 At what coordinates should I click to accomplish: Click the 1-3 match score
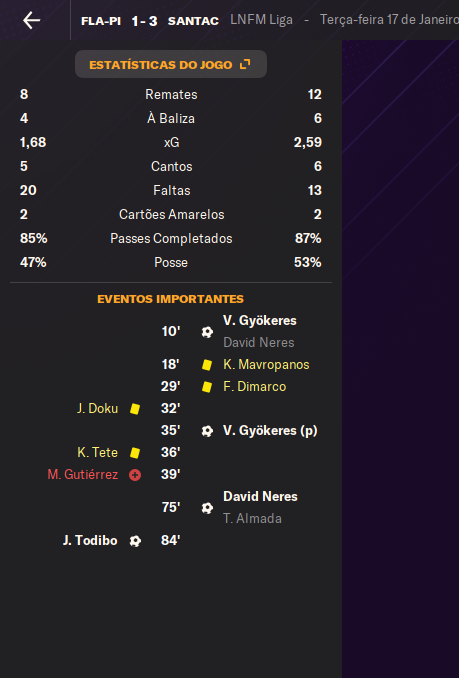pyautogui.click(x=144, y=21)
